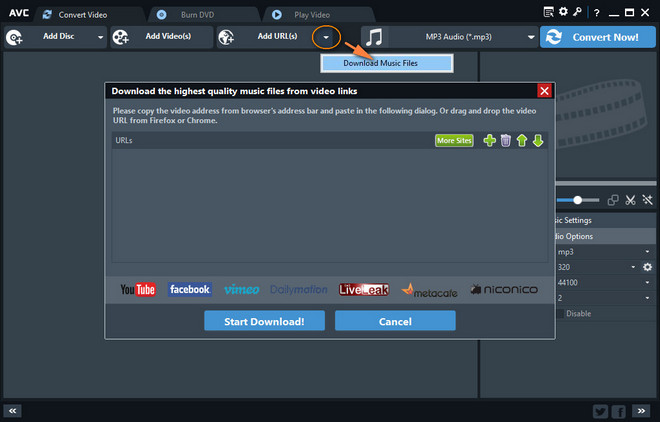The image size is (660, 422).
Task: Click the magic wand effects icon
Action: pos(647,200)
